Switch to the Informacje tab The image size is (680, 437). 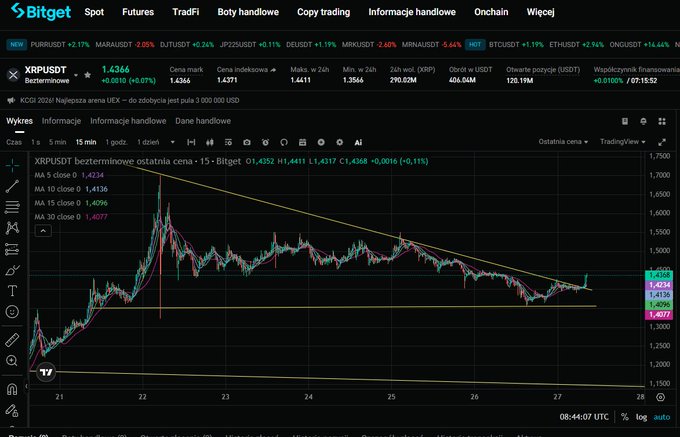tap(61, 121)
